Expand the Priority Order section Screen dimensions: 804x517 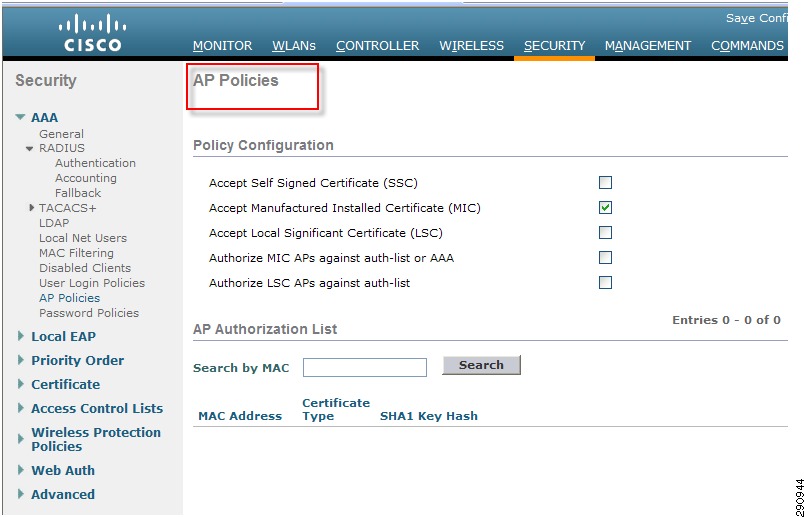point(21,360)
